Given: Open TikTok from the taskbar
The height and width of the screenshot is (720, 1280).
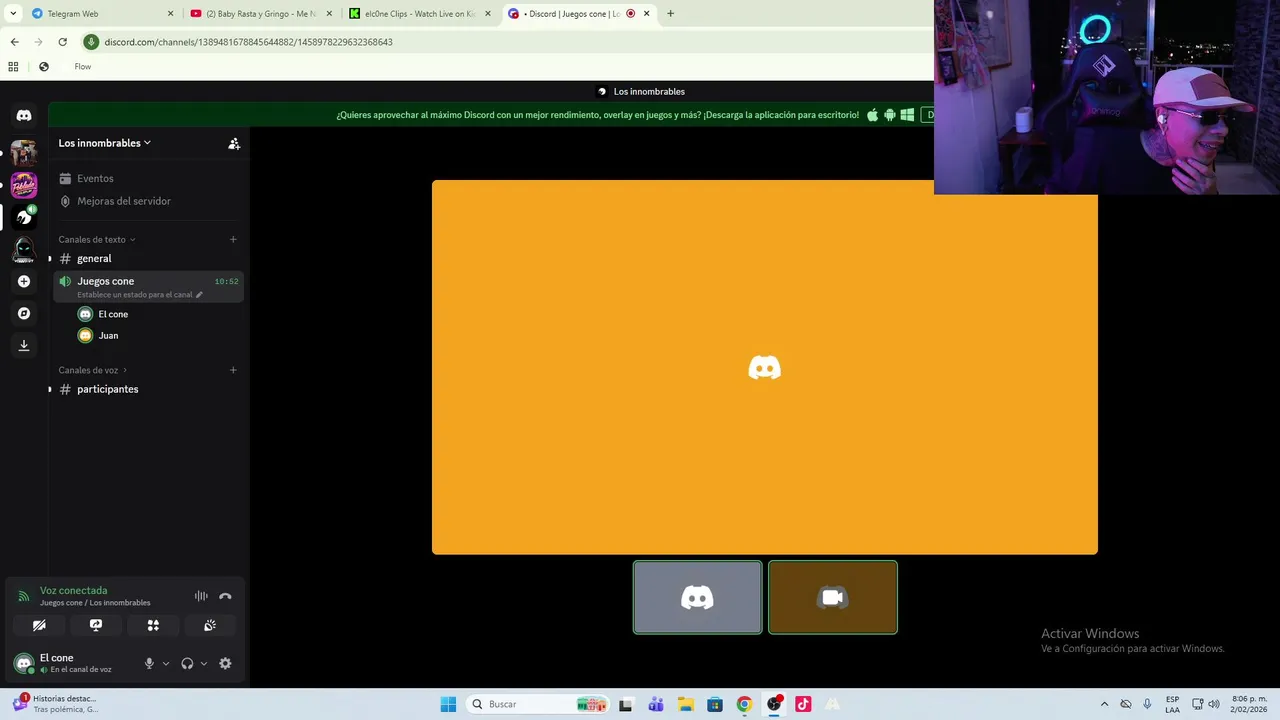Looking at the screenshot, I should (x=803, y=704).
